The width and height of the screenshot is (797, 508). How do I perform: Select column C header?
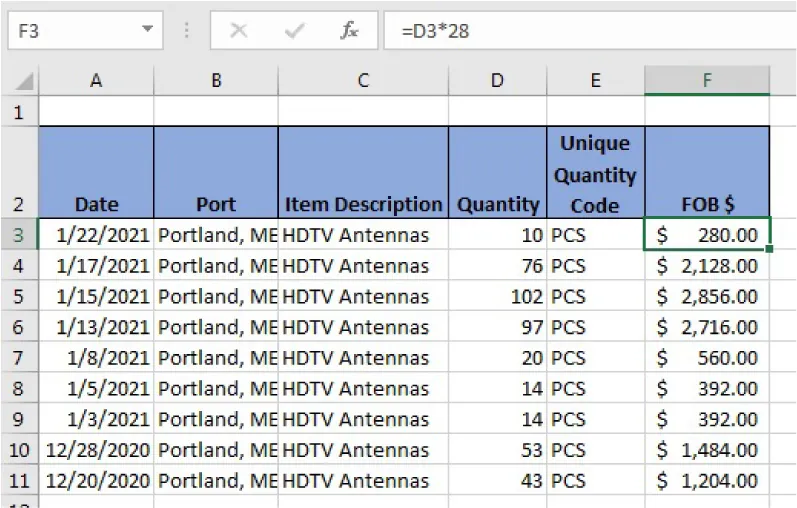pos(362,81)
